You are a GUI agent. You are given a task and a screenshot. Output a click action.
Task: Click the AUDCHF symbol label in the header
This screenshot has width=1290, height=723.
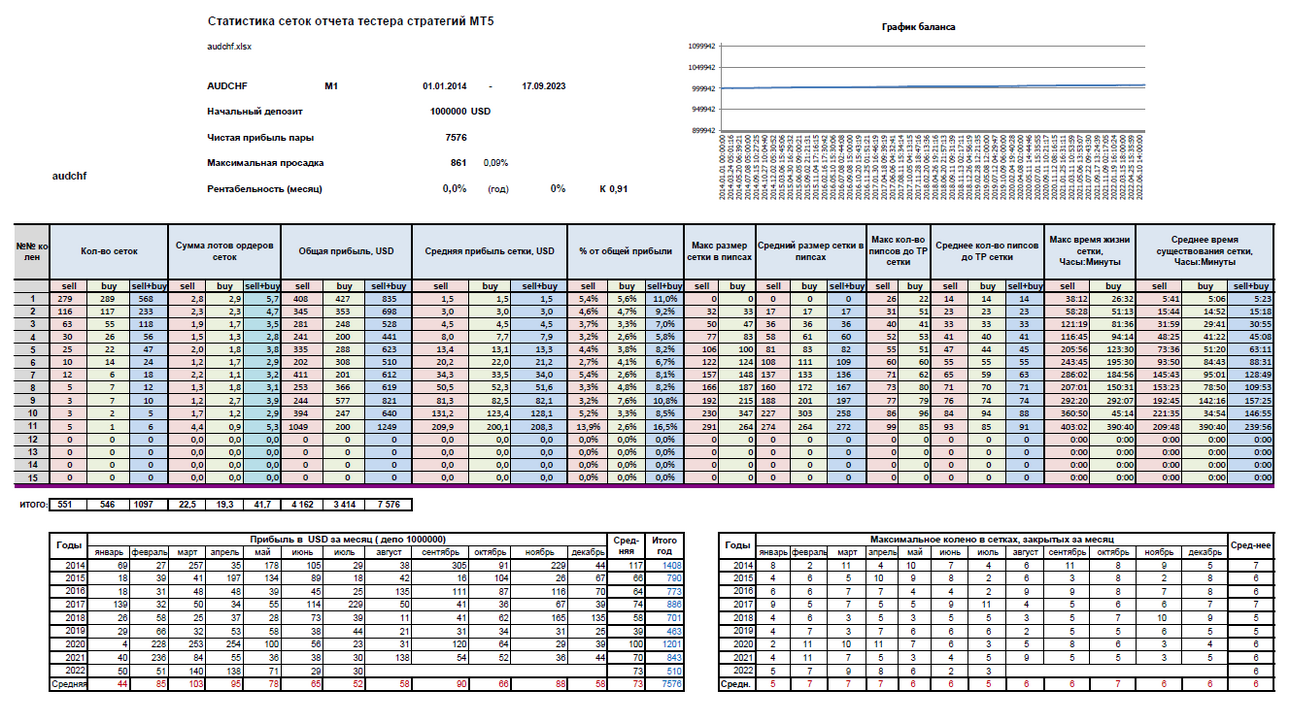click(x=226, y=87)
